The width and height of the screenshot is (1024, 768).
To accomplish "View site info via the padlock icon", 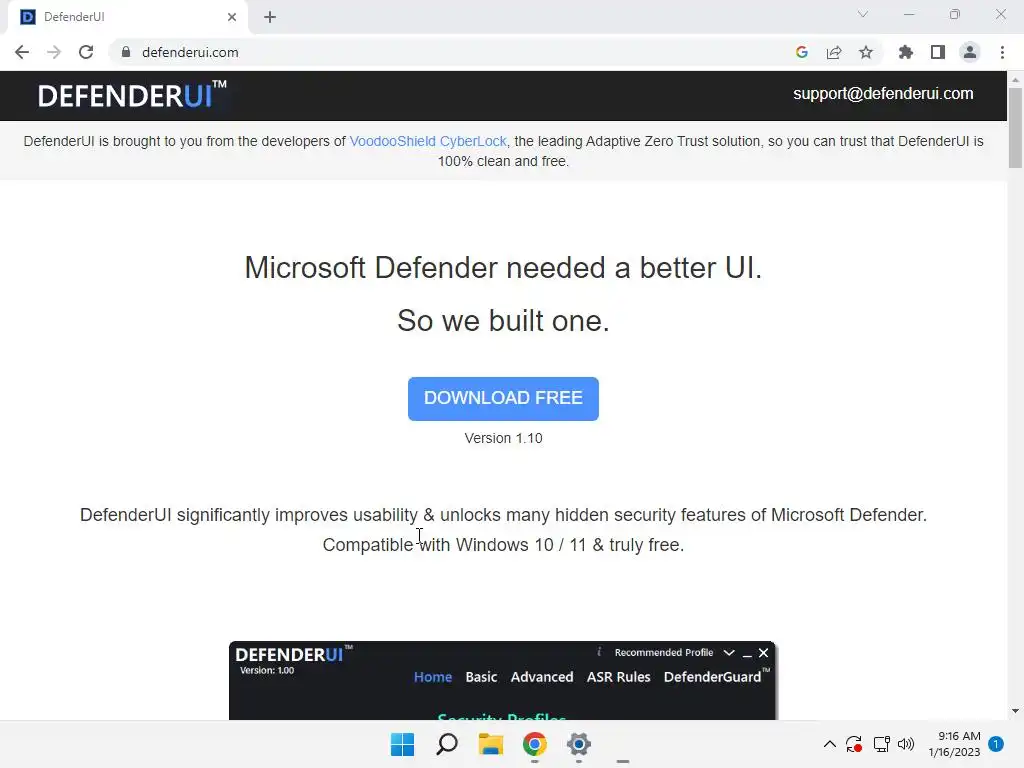I will coord(126,52).
